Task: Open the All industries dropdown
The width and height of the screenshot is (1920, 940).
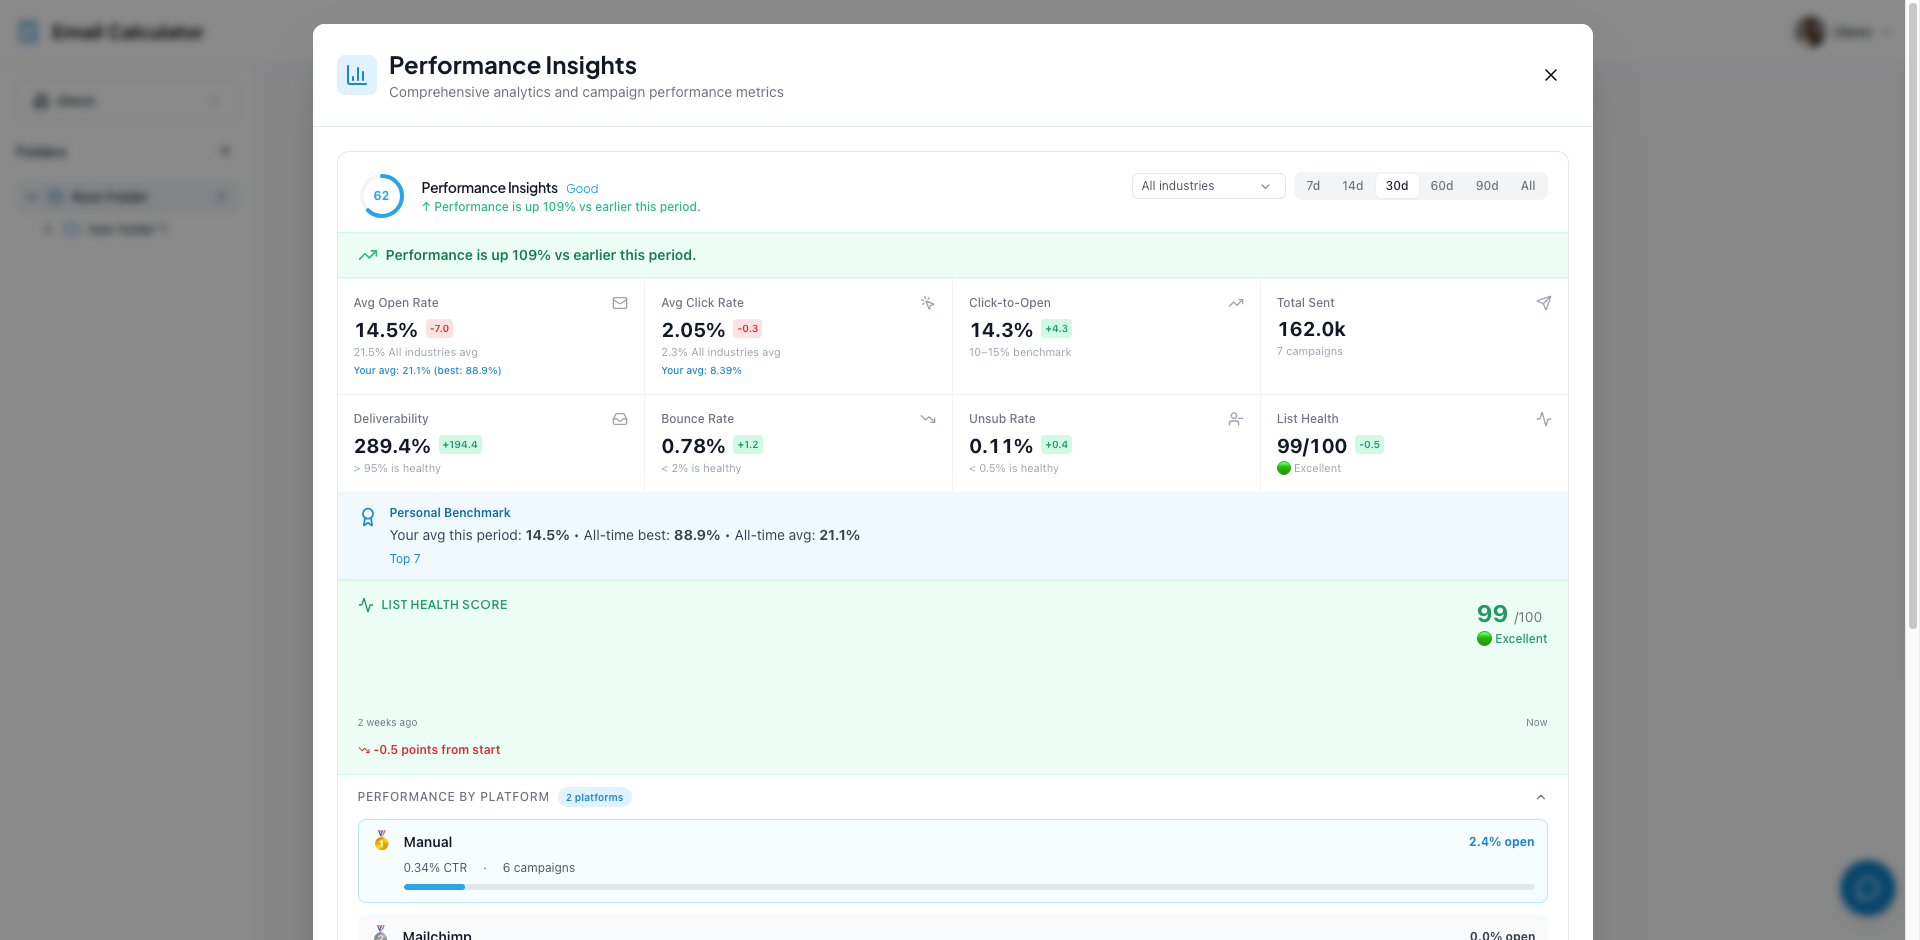Action: [x=1207, y=186]
